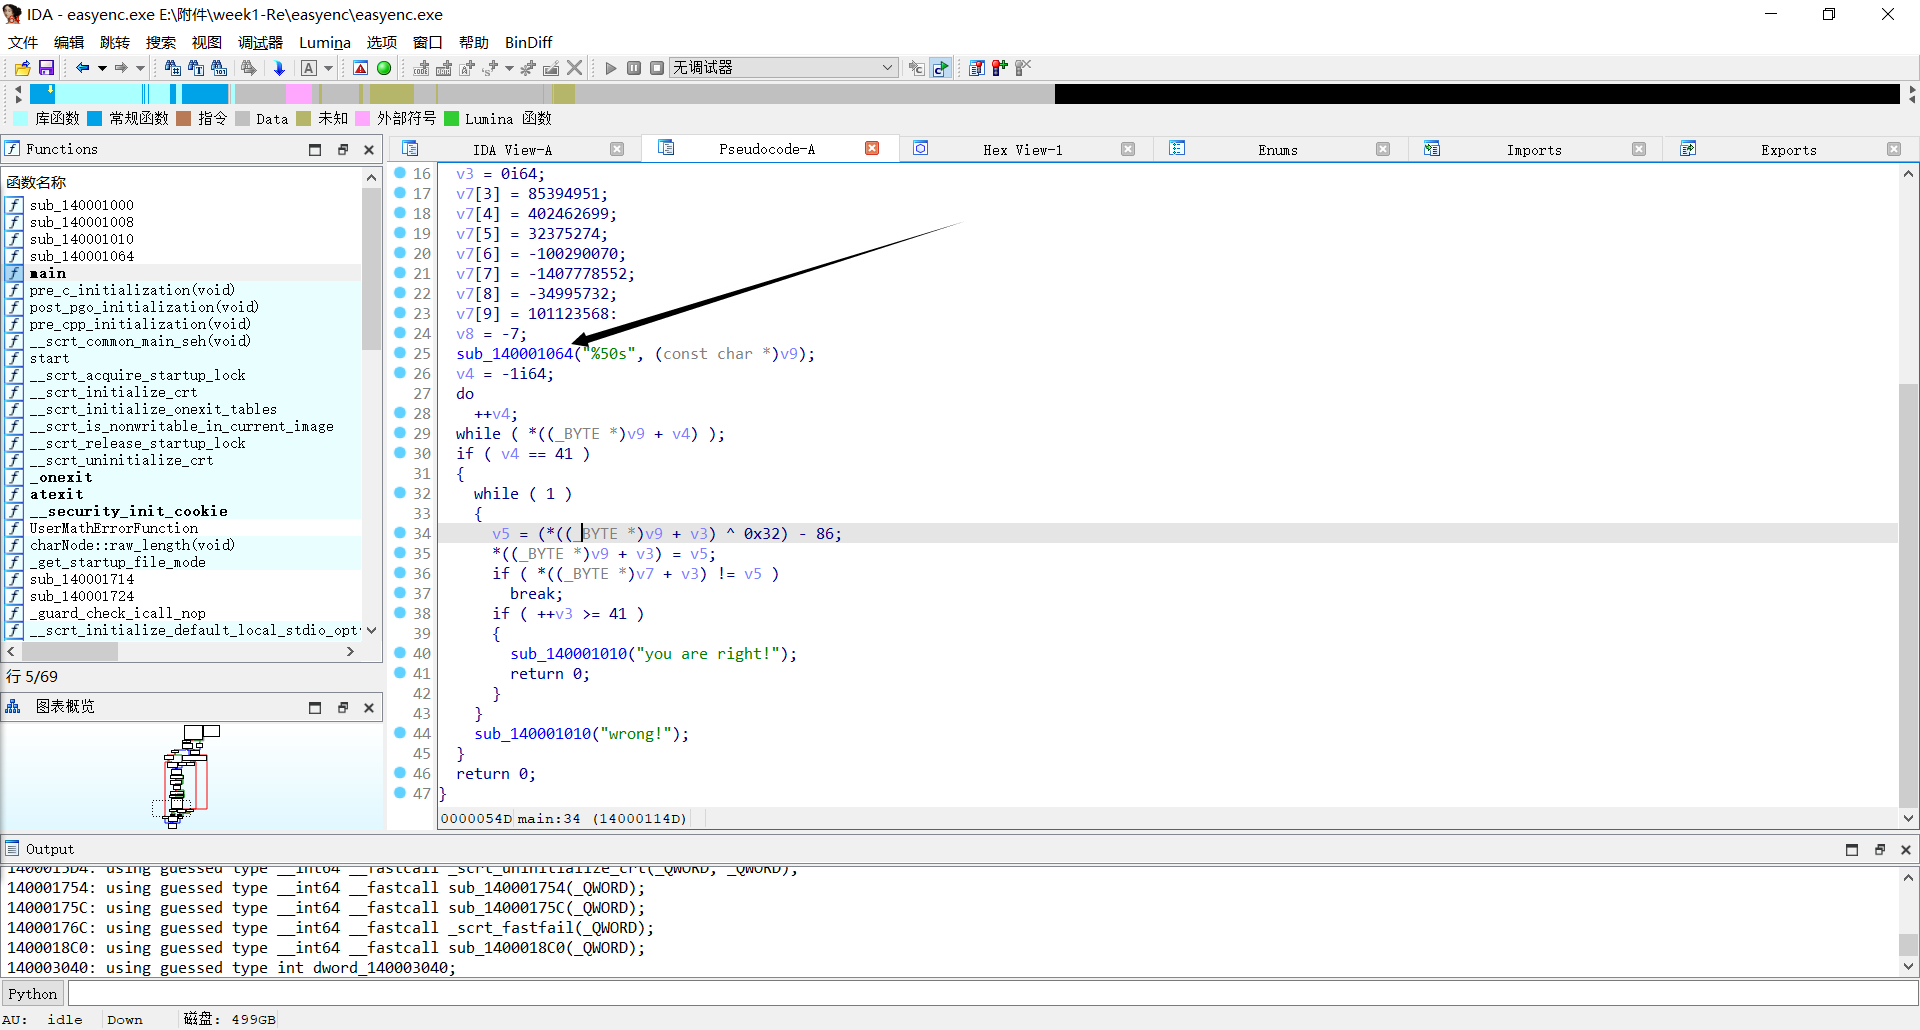The height and width of the screenshot is (1030, 1920).
Task: Toggle breakpoint dot on line 34
Action: point(400,533)
